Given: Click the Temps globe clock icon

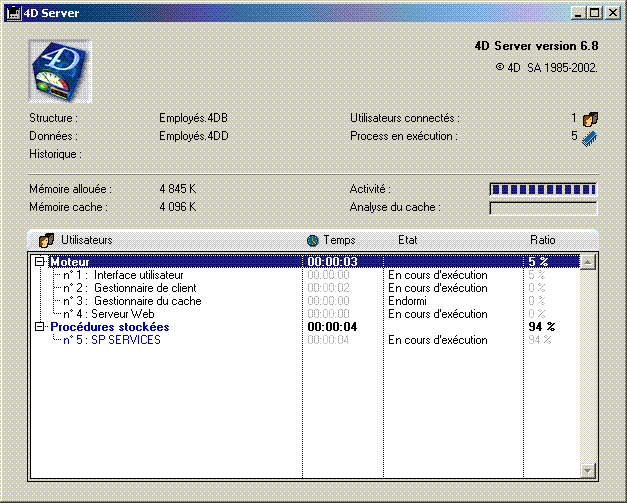Looking at the screenshot, I should coord(313,240).
